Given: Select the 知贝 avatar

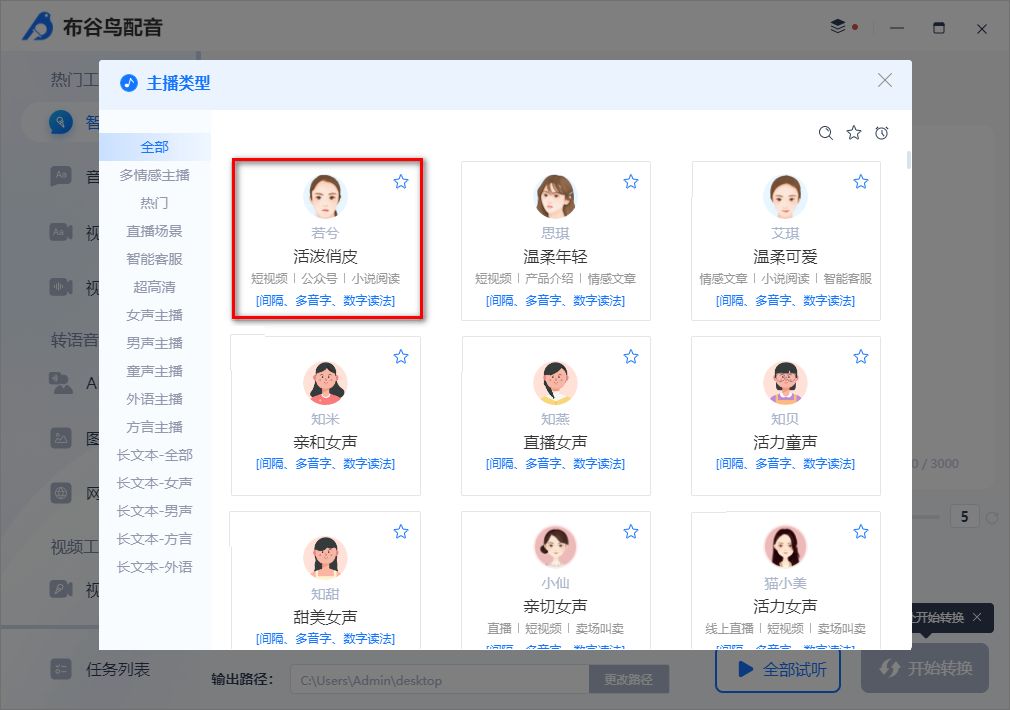Looking at the screenshot, I should coord(785,383).
